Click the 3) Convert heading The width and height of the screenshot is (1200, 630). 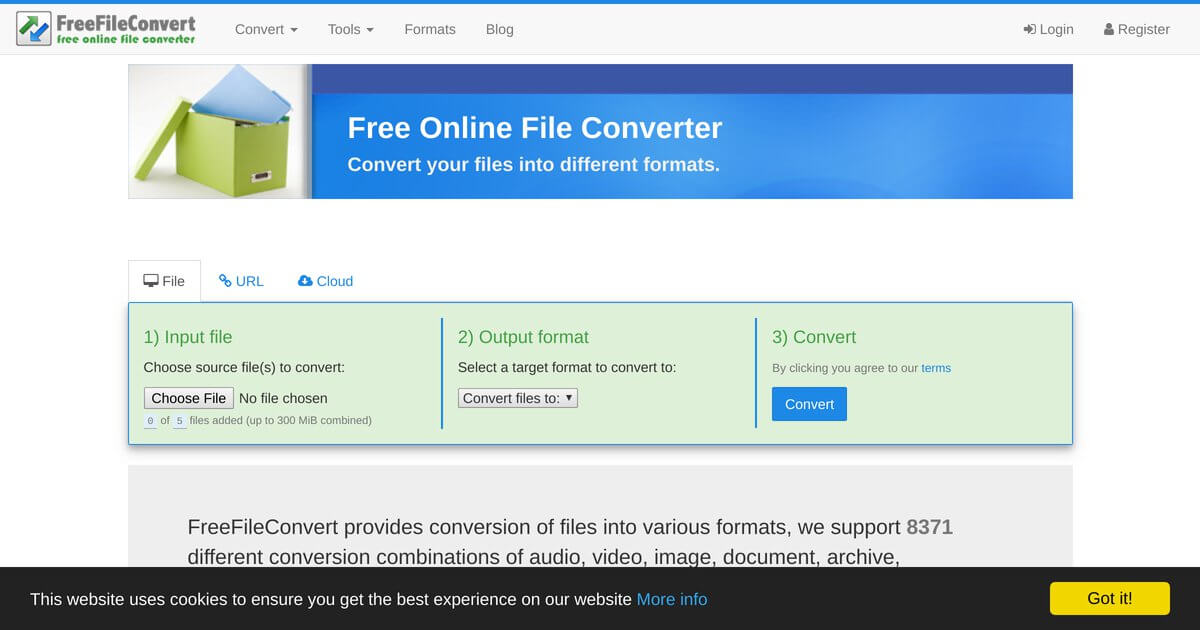click(x=814, y=337)
